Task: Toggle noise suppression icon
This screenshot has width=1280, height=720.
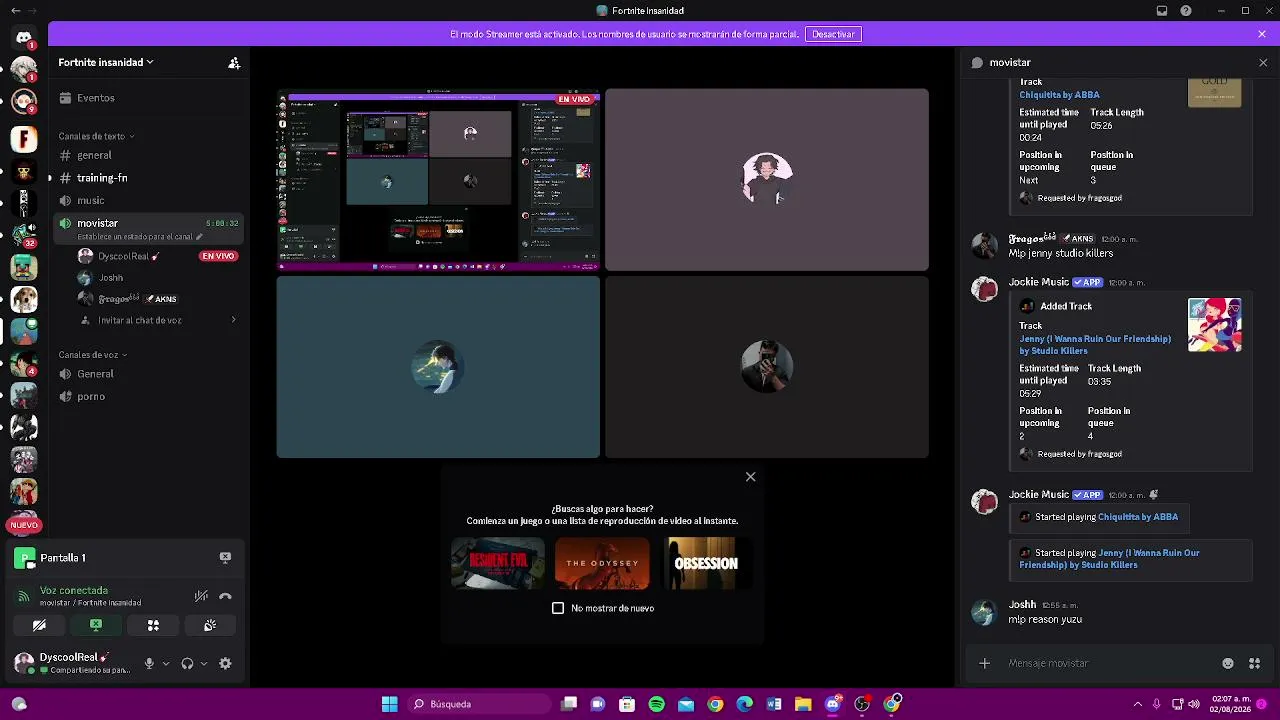Action: (x=201, y=596)
